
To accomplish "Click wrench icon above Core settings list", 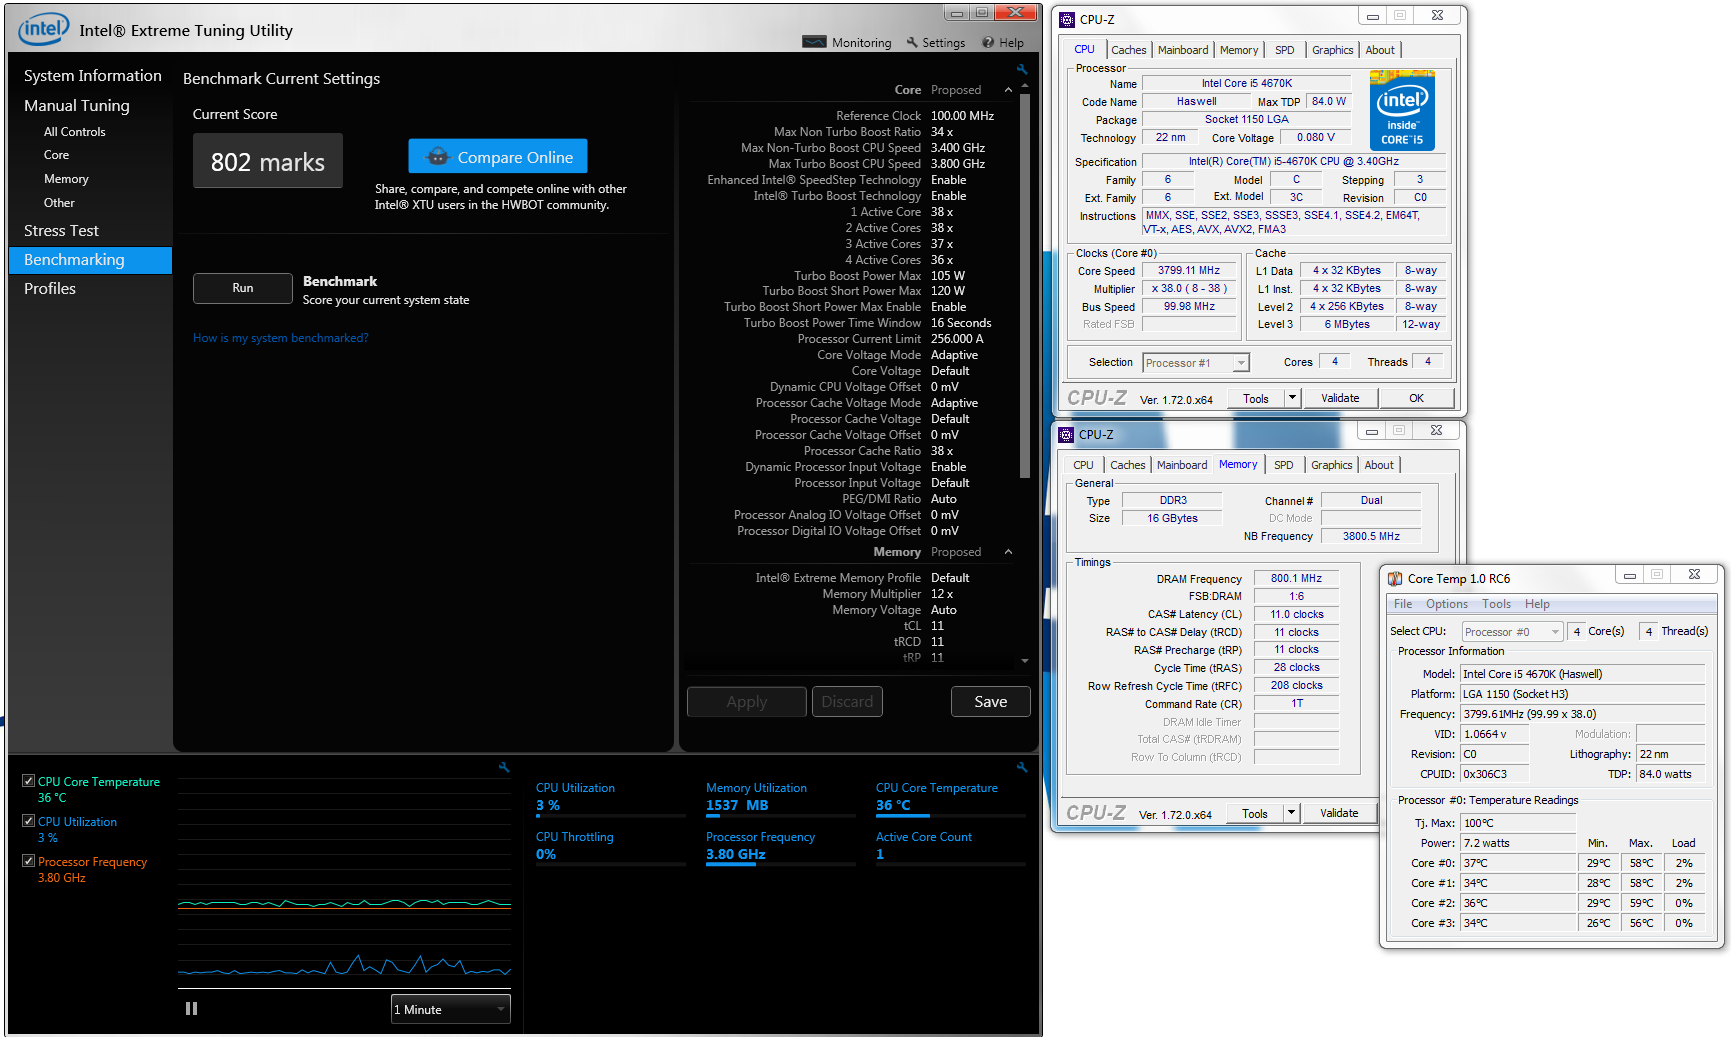I will click(1021, 69).
